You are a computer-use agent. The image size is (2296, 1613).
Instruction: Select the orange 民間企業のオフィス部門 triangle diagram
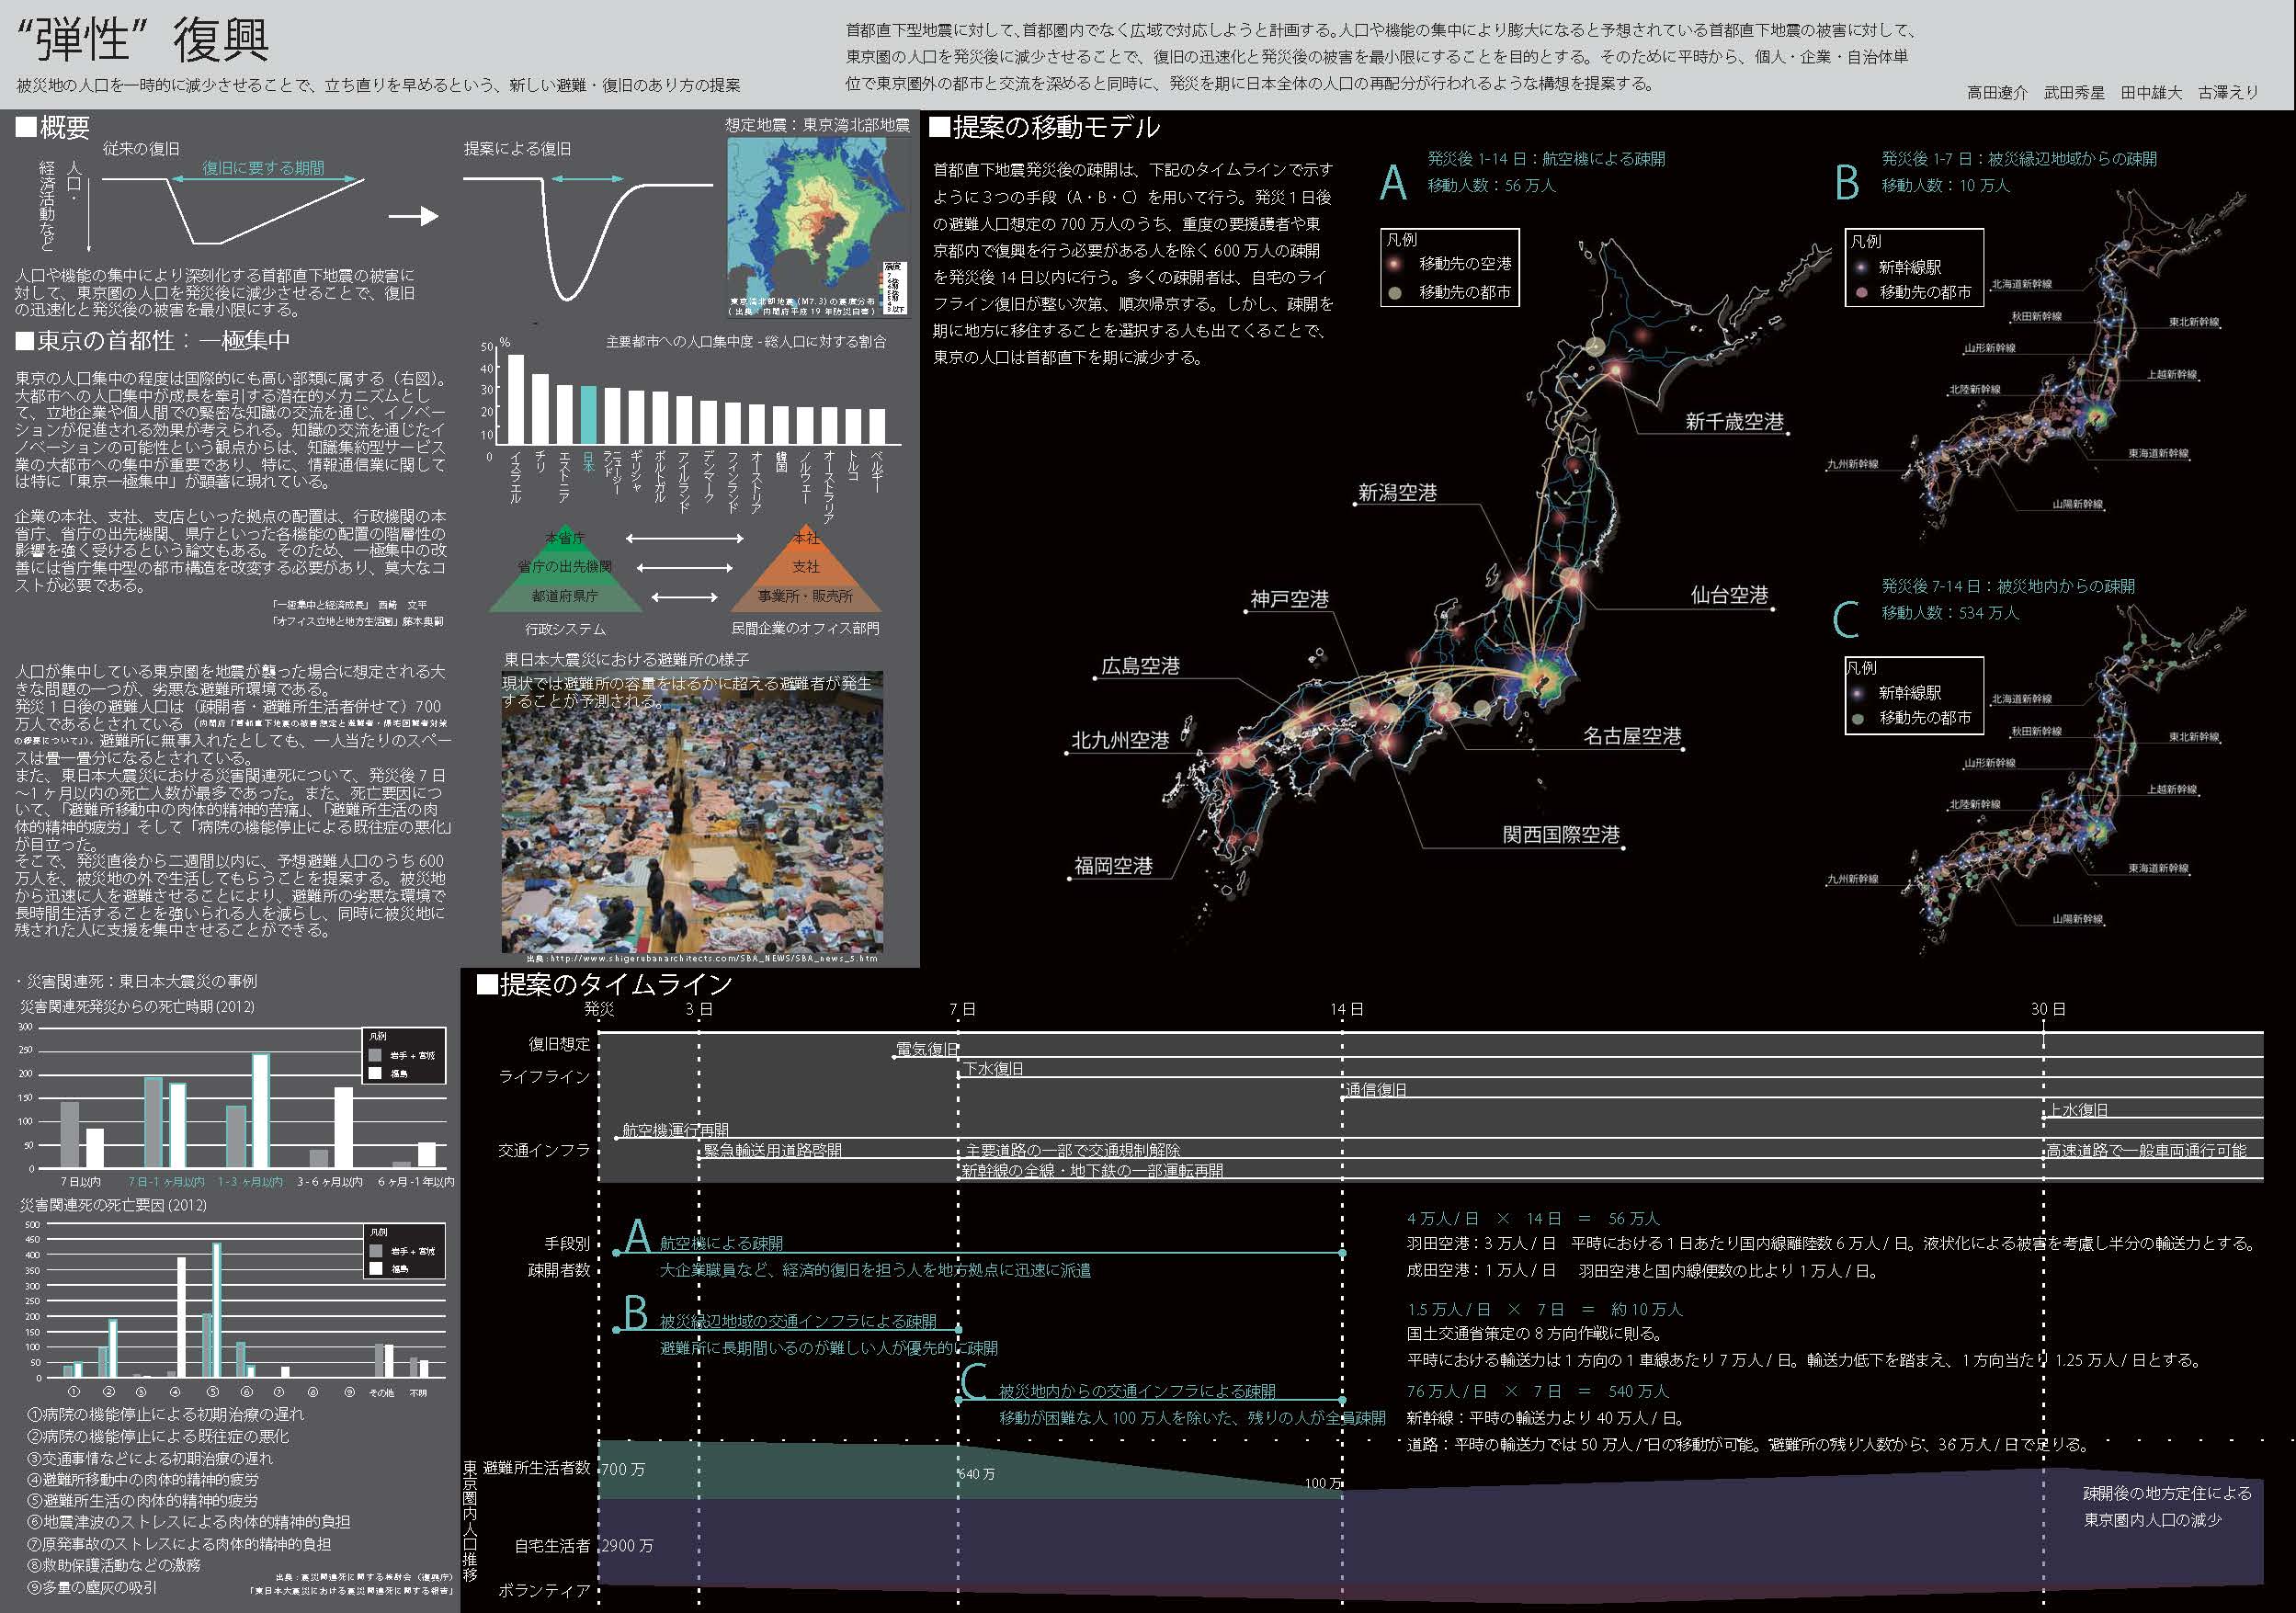[x=806, y=568]
